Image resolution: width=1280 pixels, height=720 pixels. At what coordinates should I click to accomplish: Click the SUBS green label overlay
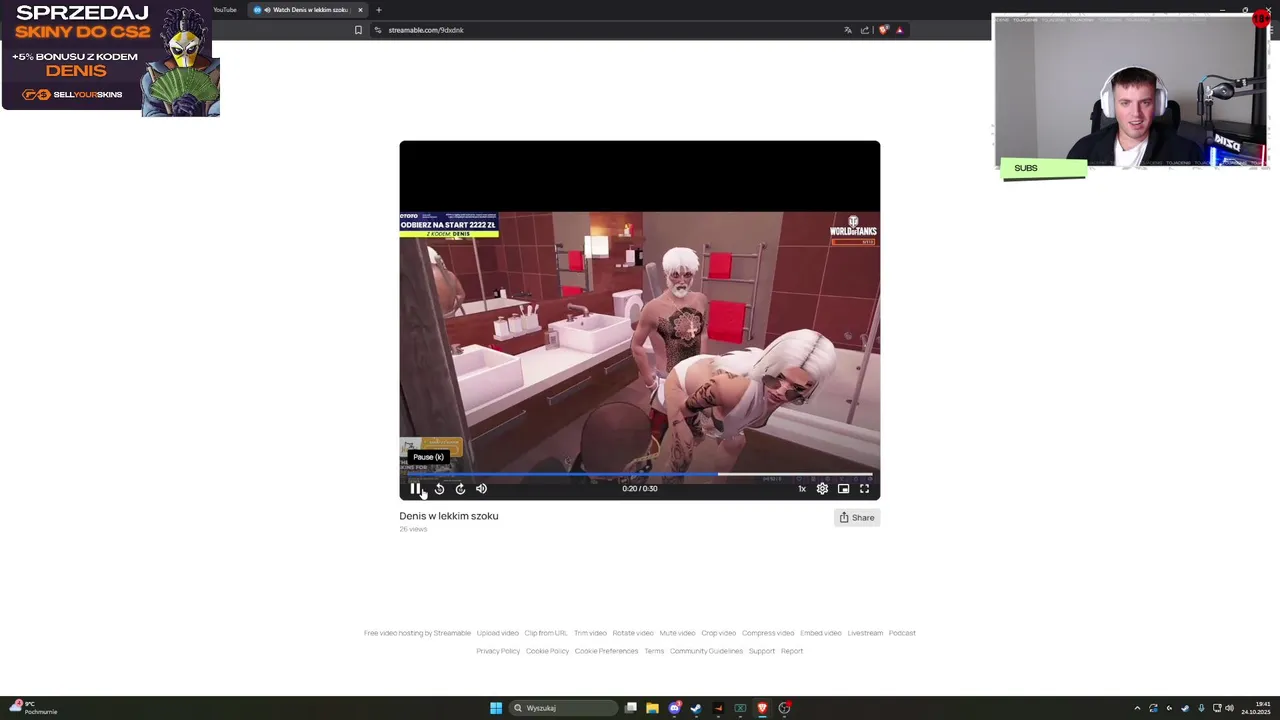(x=1043, y=168)
